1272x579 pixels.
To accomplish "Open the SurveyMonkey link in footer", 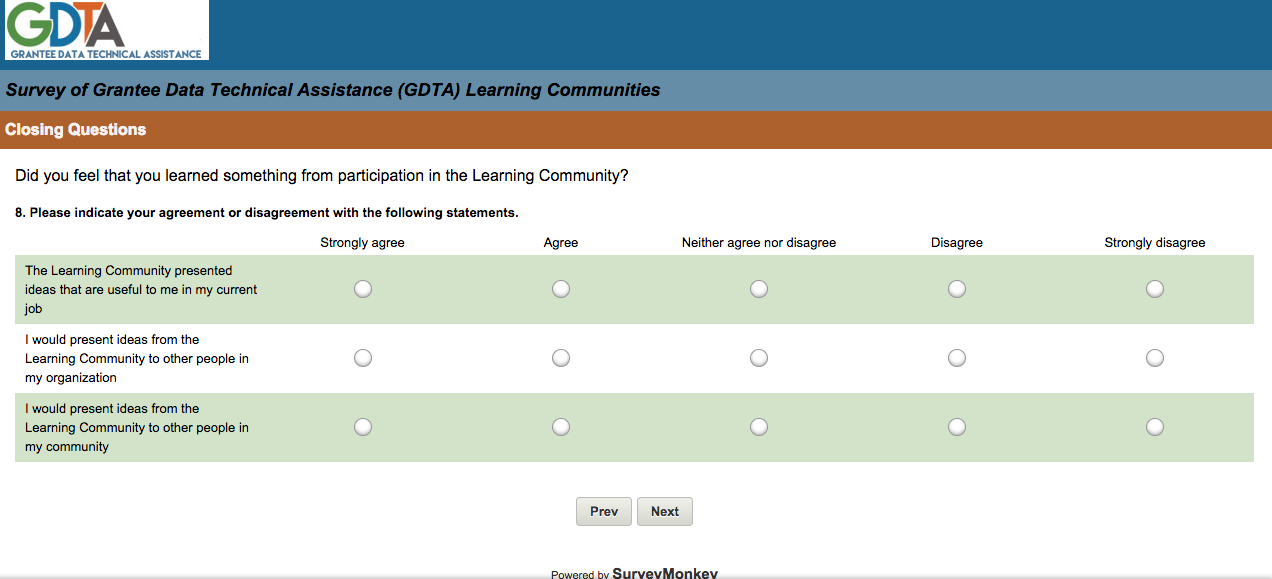I will pos(664,573).
